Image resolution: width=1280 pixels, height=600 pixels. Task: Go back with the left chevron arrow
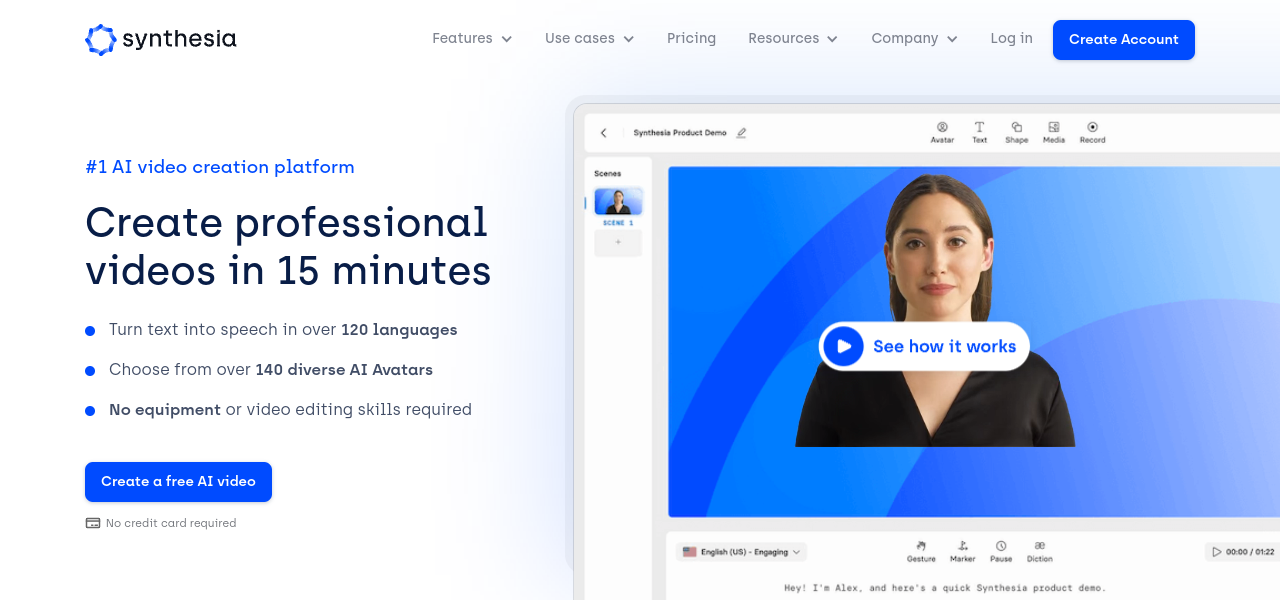coord(603,133)
